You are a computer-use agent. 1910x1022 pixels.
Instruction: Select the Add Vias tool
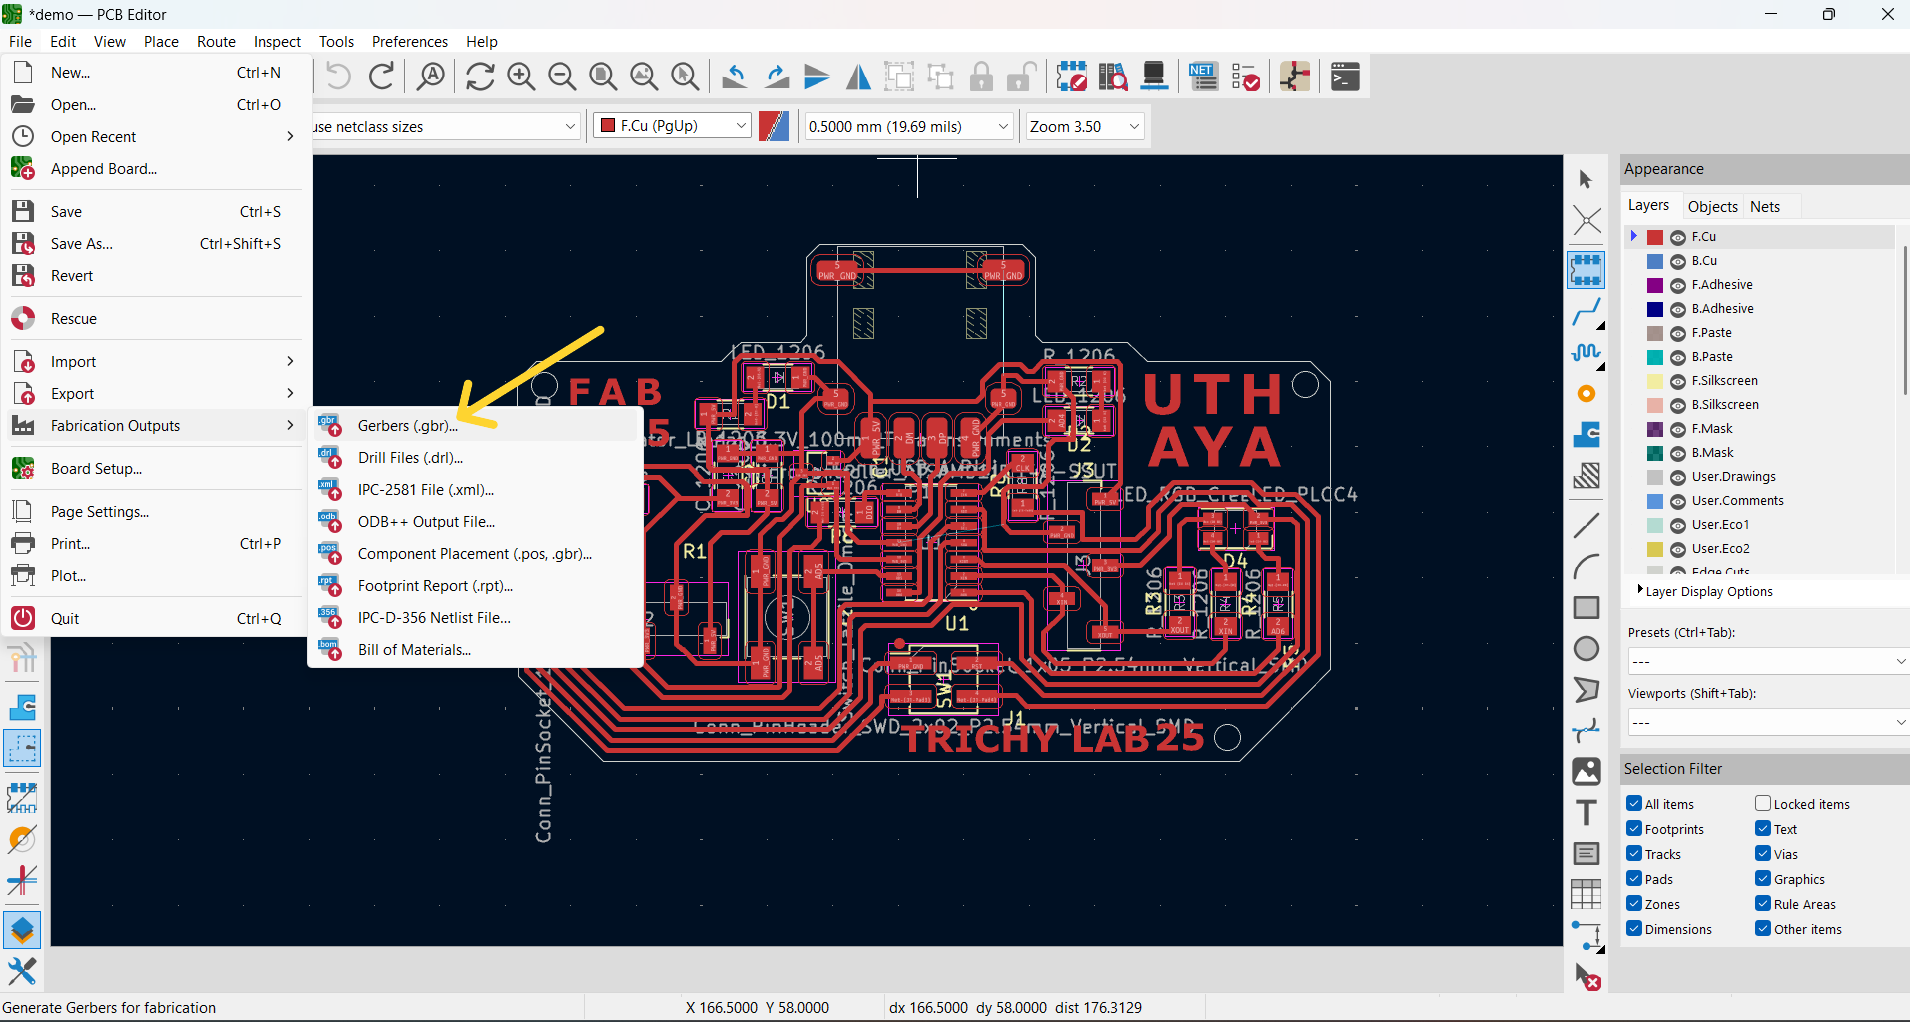point(1586,394)
